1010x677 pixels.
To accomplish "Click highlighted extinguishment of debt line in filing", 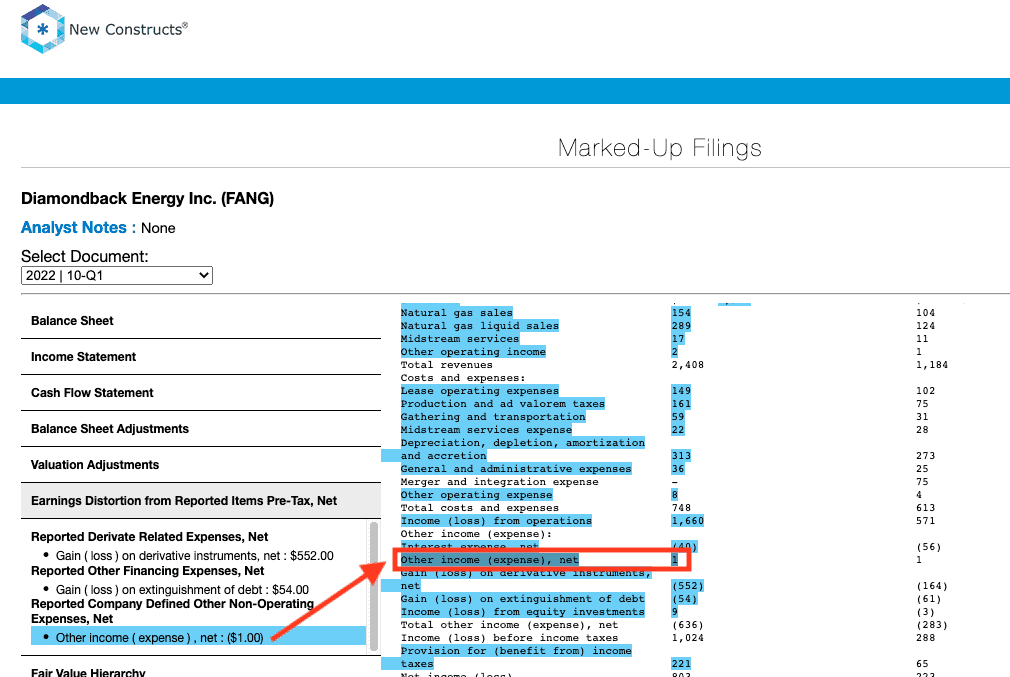I will tap(522, 599).
